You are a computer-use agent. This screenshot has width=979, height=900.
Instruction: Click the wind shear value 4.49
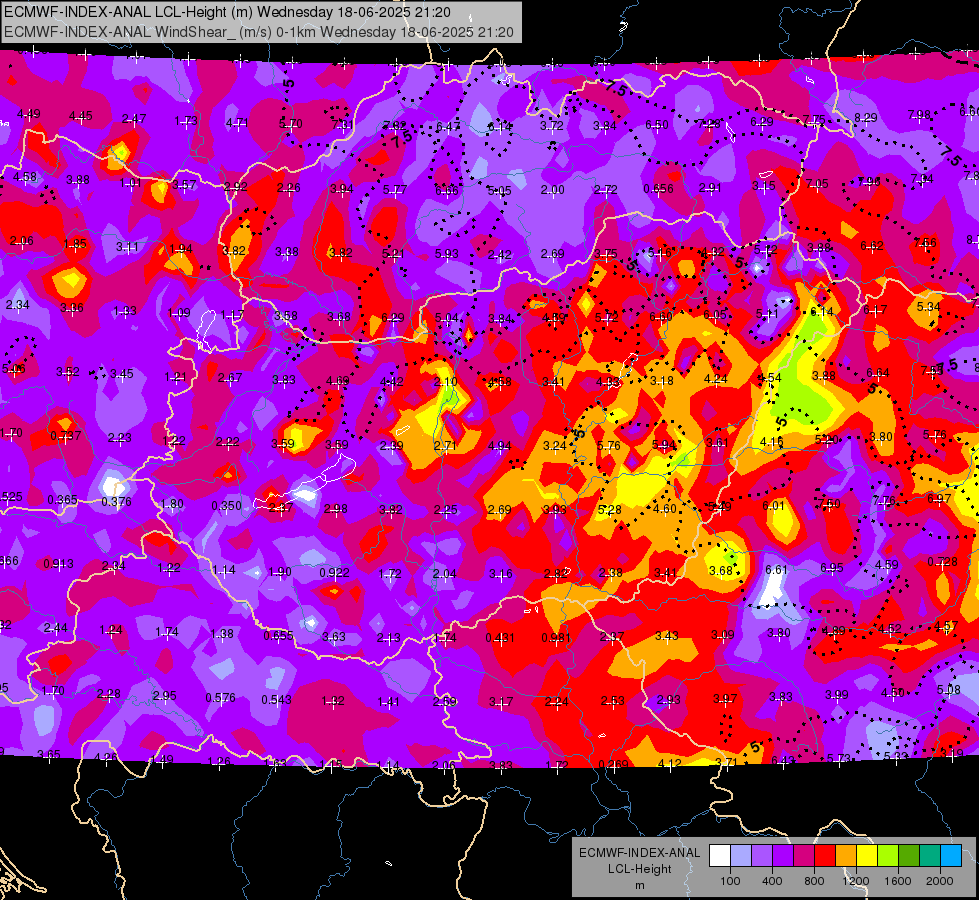tap(29, 114)
